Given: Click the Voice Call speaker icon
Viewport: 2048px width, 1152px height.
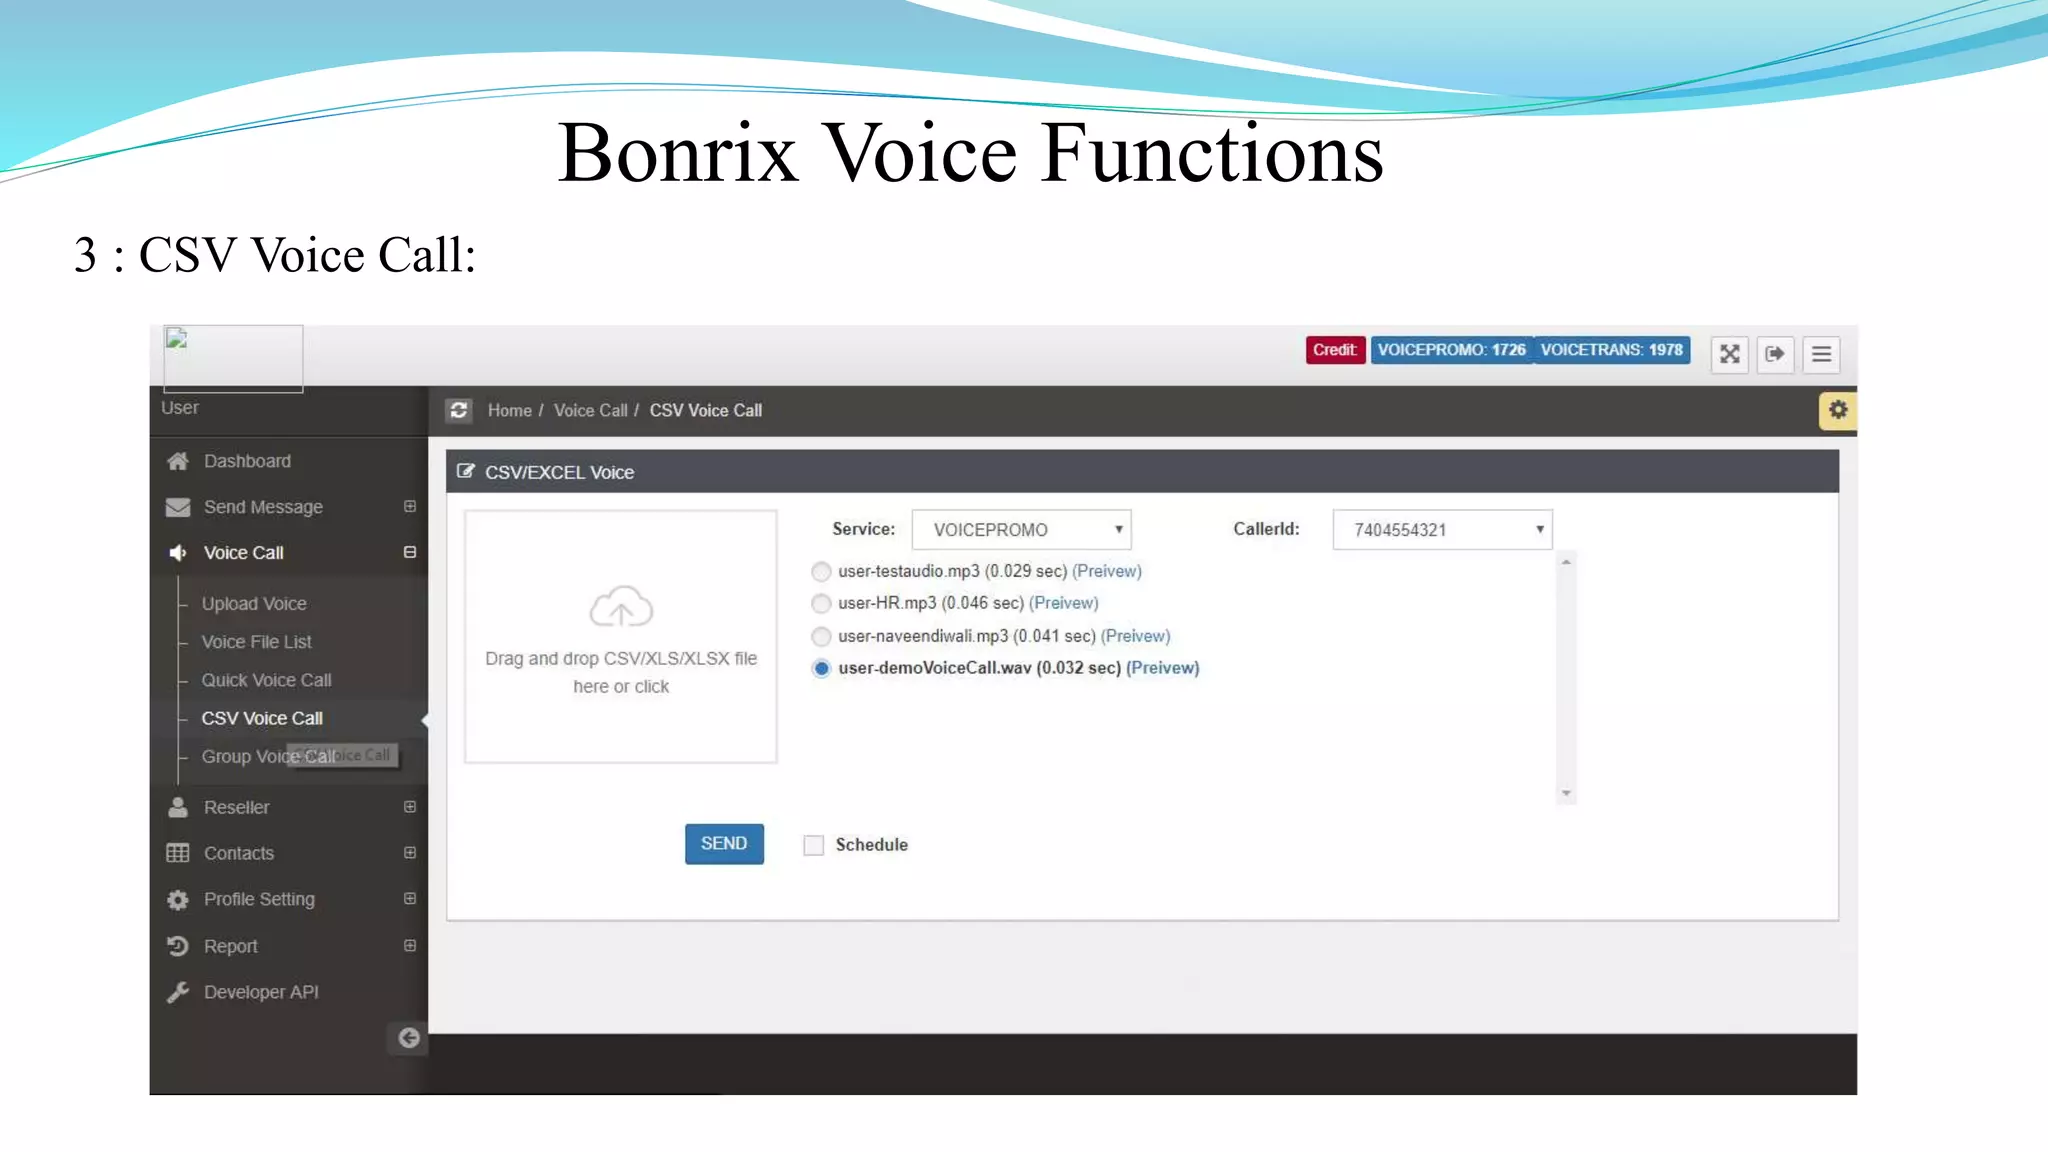Looking at the screenshot, I should 178,553.
